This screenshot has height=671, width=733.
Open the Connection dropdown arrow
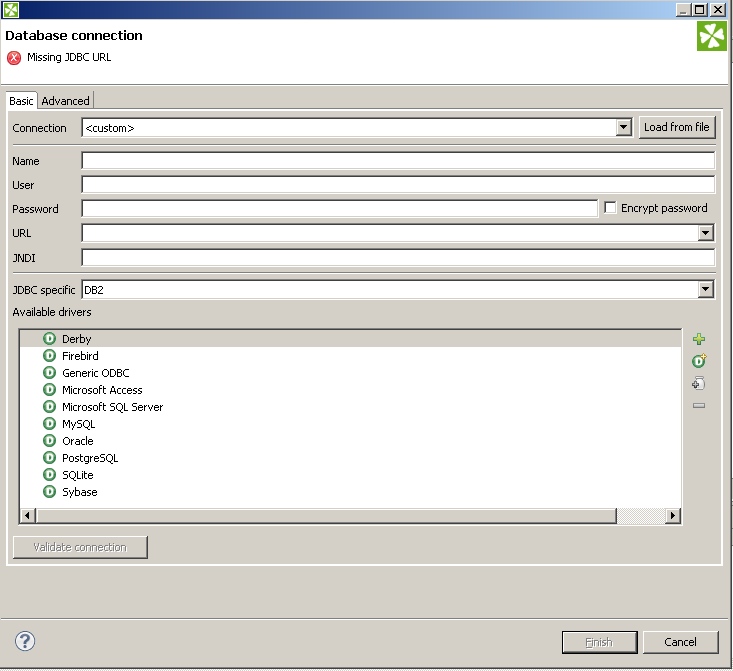(624, 127)
